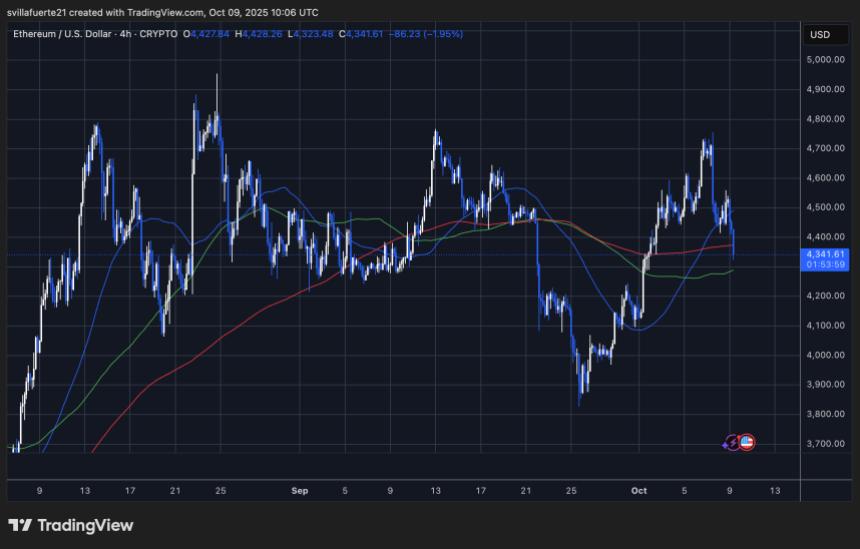Click the US flag economic event icon

[x=746, y=442]
